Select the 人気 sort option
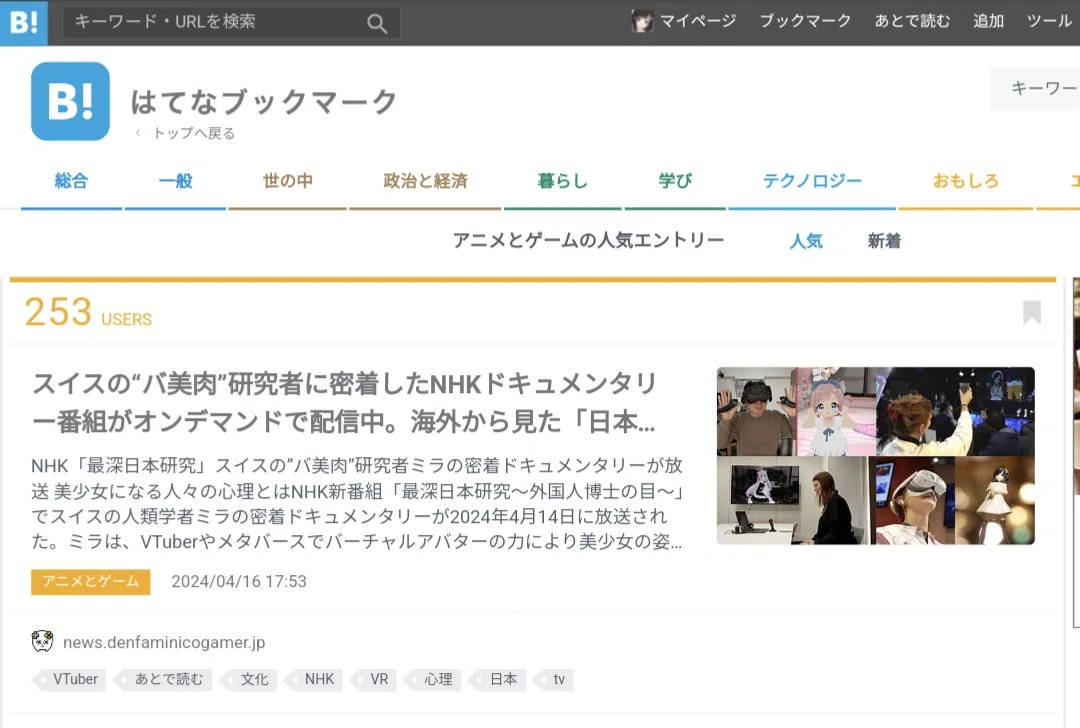 tap(806, 241)
